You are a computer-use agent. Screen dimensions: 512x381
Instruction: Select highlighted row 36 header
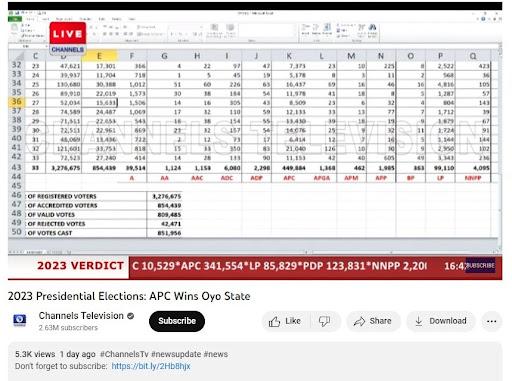click(x=17, y=102)
